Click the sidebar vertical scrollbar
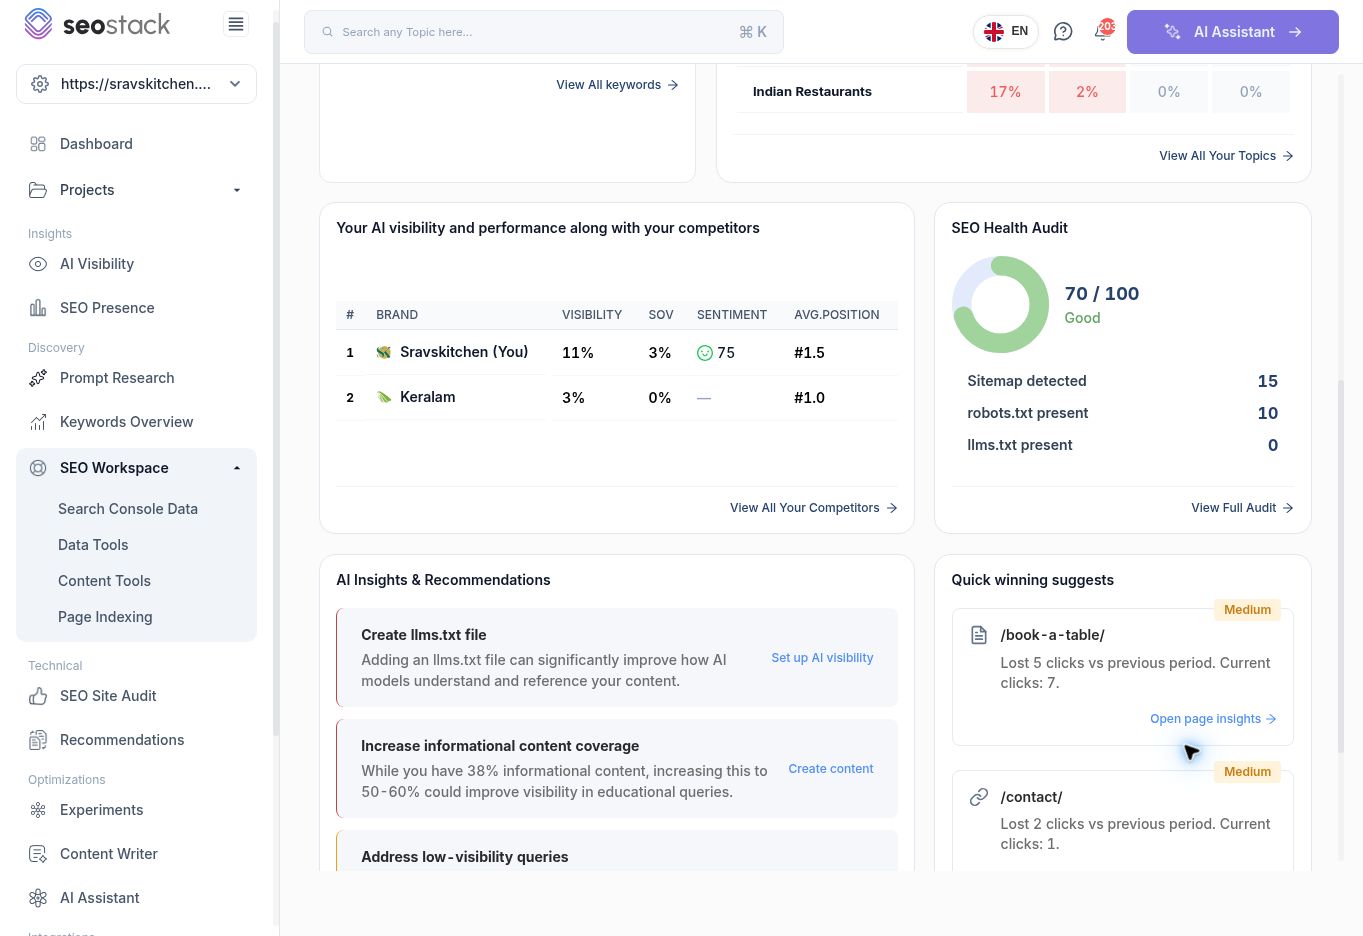Viewport: 1363px width, 936px height. click(x=276, y=380)
